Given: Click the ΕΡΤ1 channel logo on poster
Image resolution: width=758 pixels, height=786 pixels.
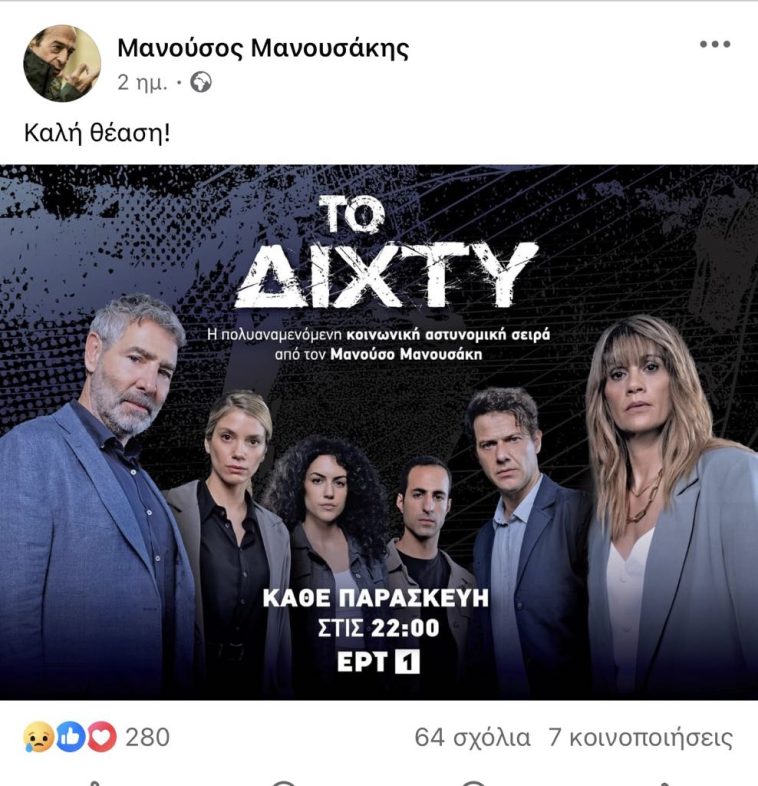Looking at the screenshot, I should click(x=378, y=662).
